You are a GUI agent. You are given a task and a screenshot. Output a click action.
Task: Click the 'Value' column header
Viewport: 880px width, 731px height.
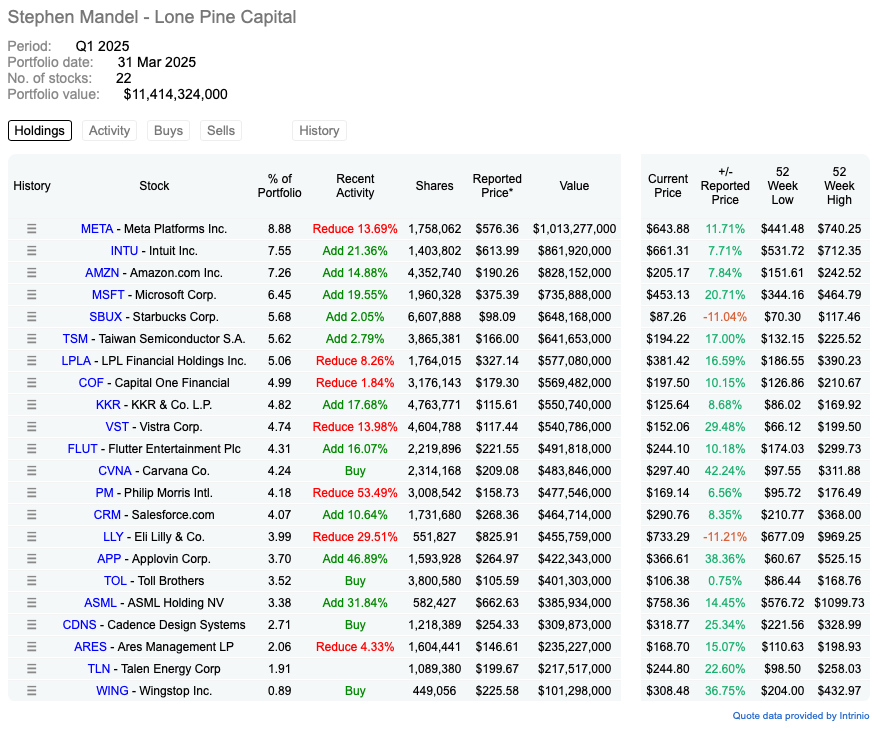click(x=574, y=186)
